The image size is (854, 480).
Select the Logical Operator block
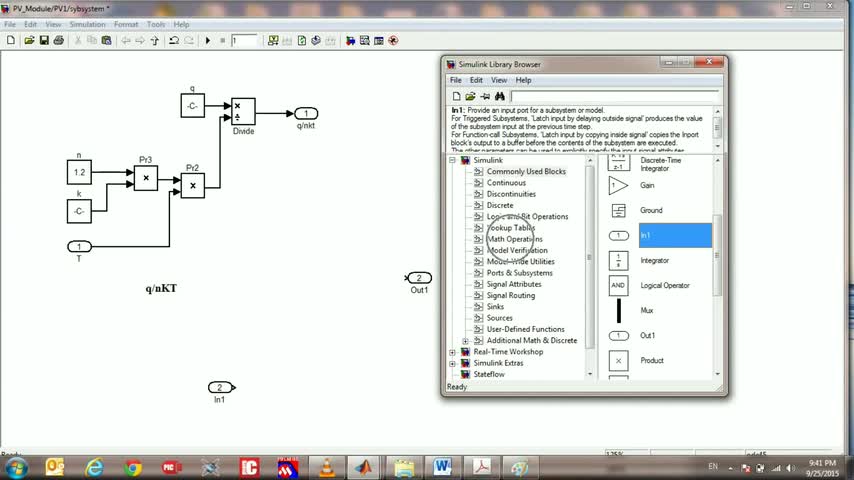pyautogui.click(x=665, y=285)
